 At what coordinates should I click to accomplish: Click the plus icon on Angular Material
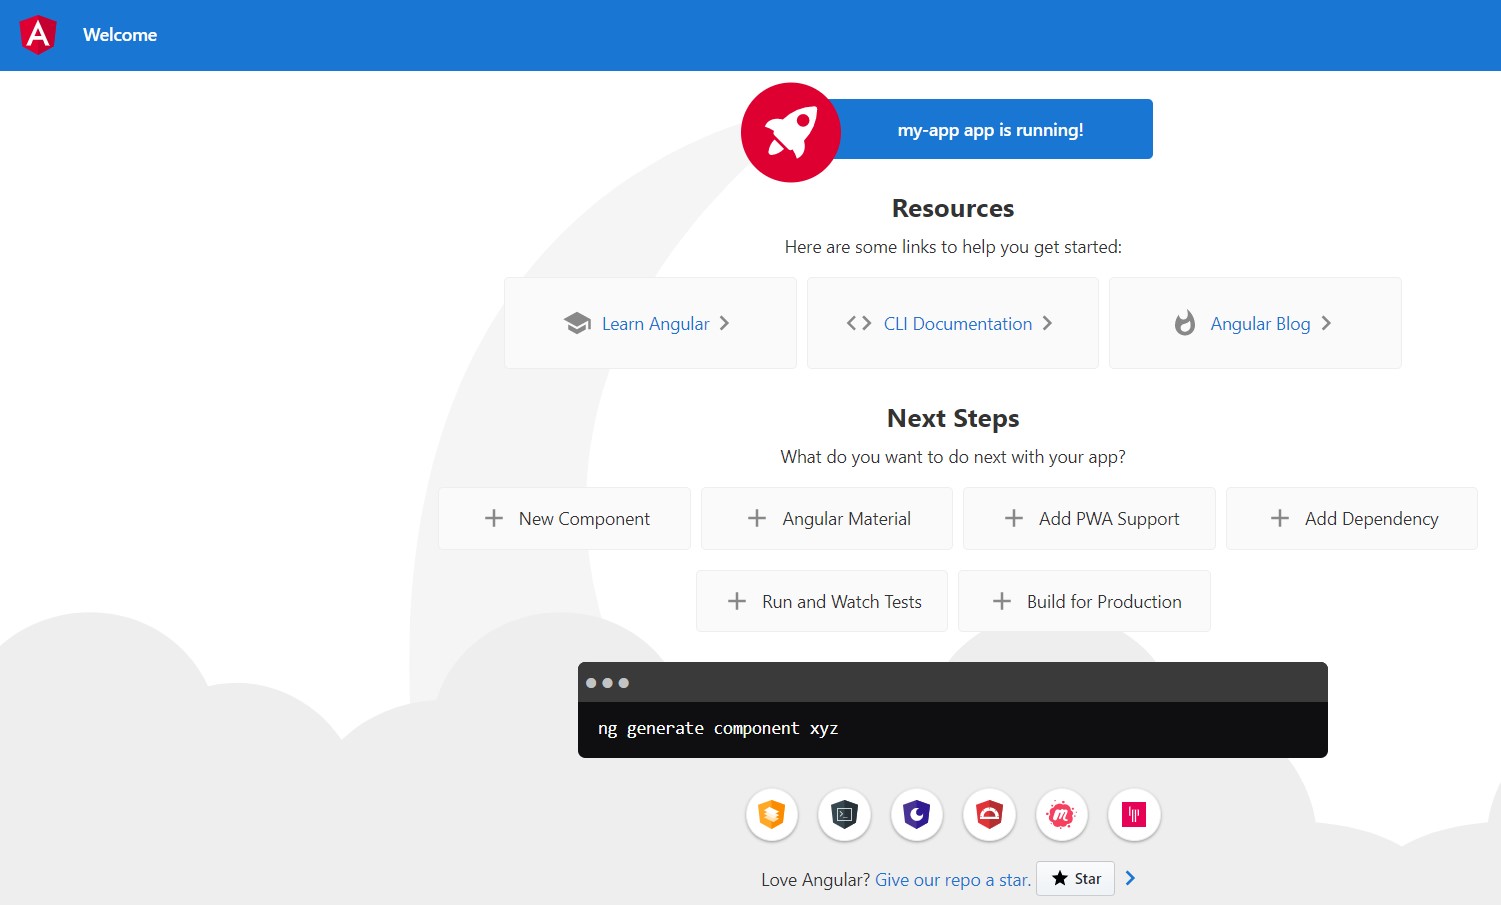757,518
